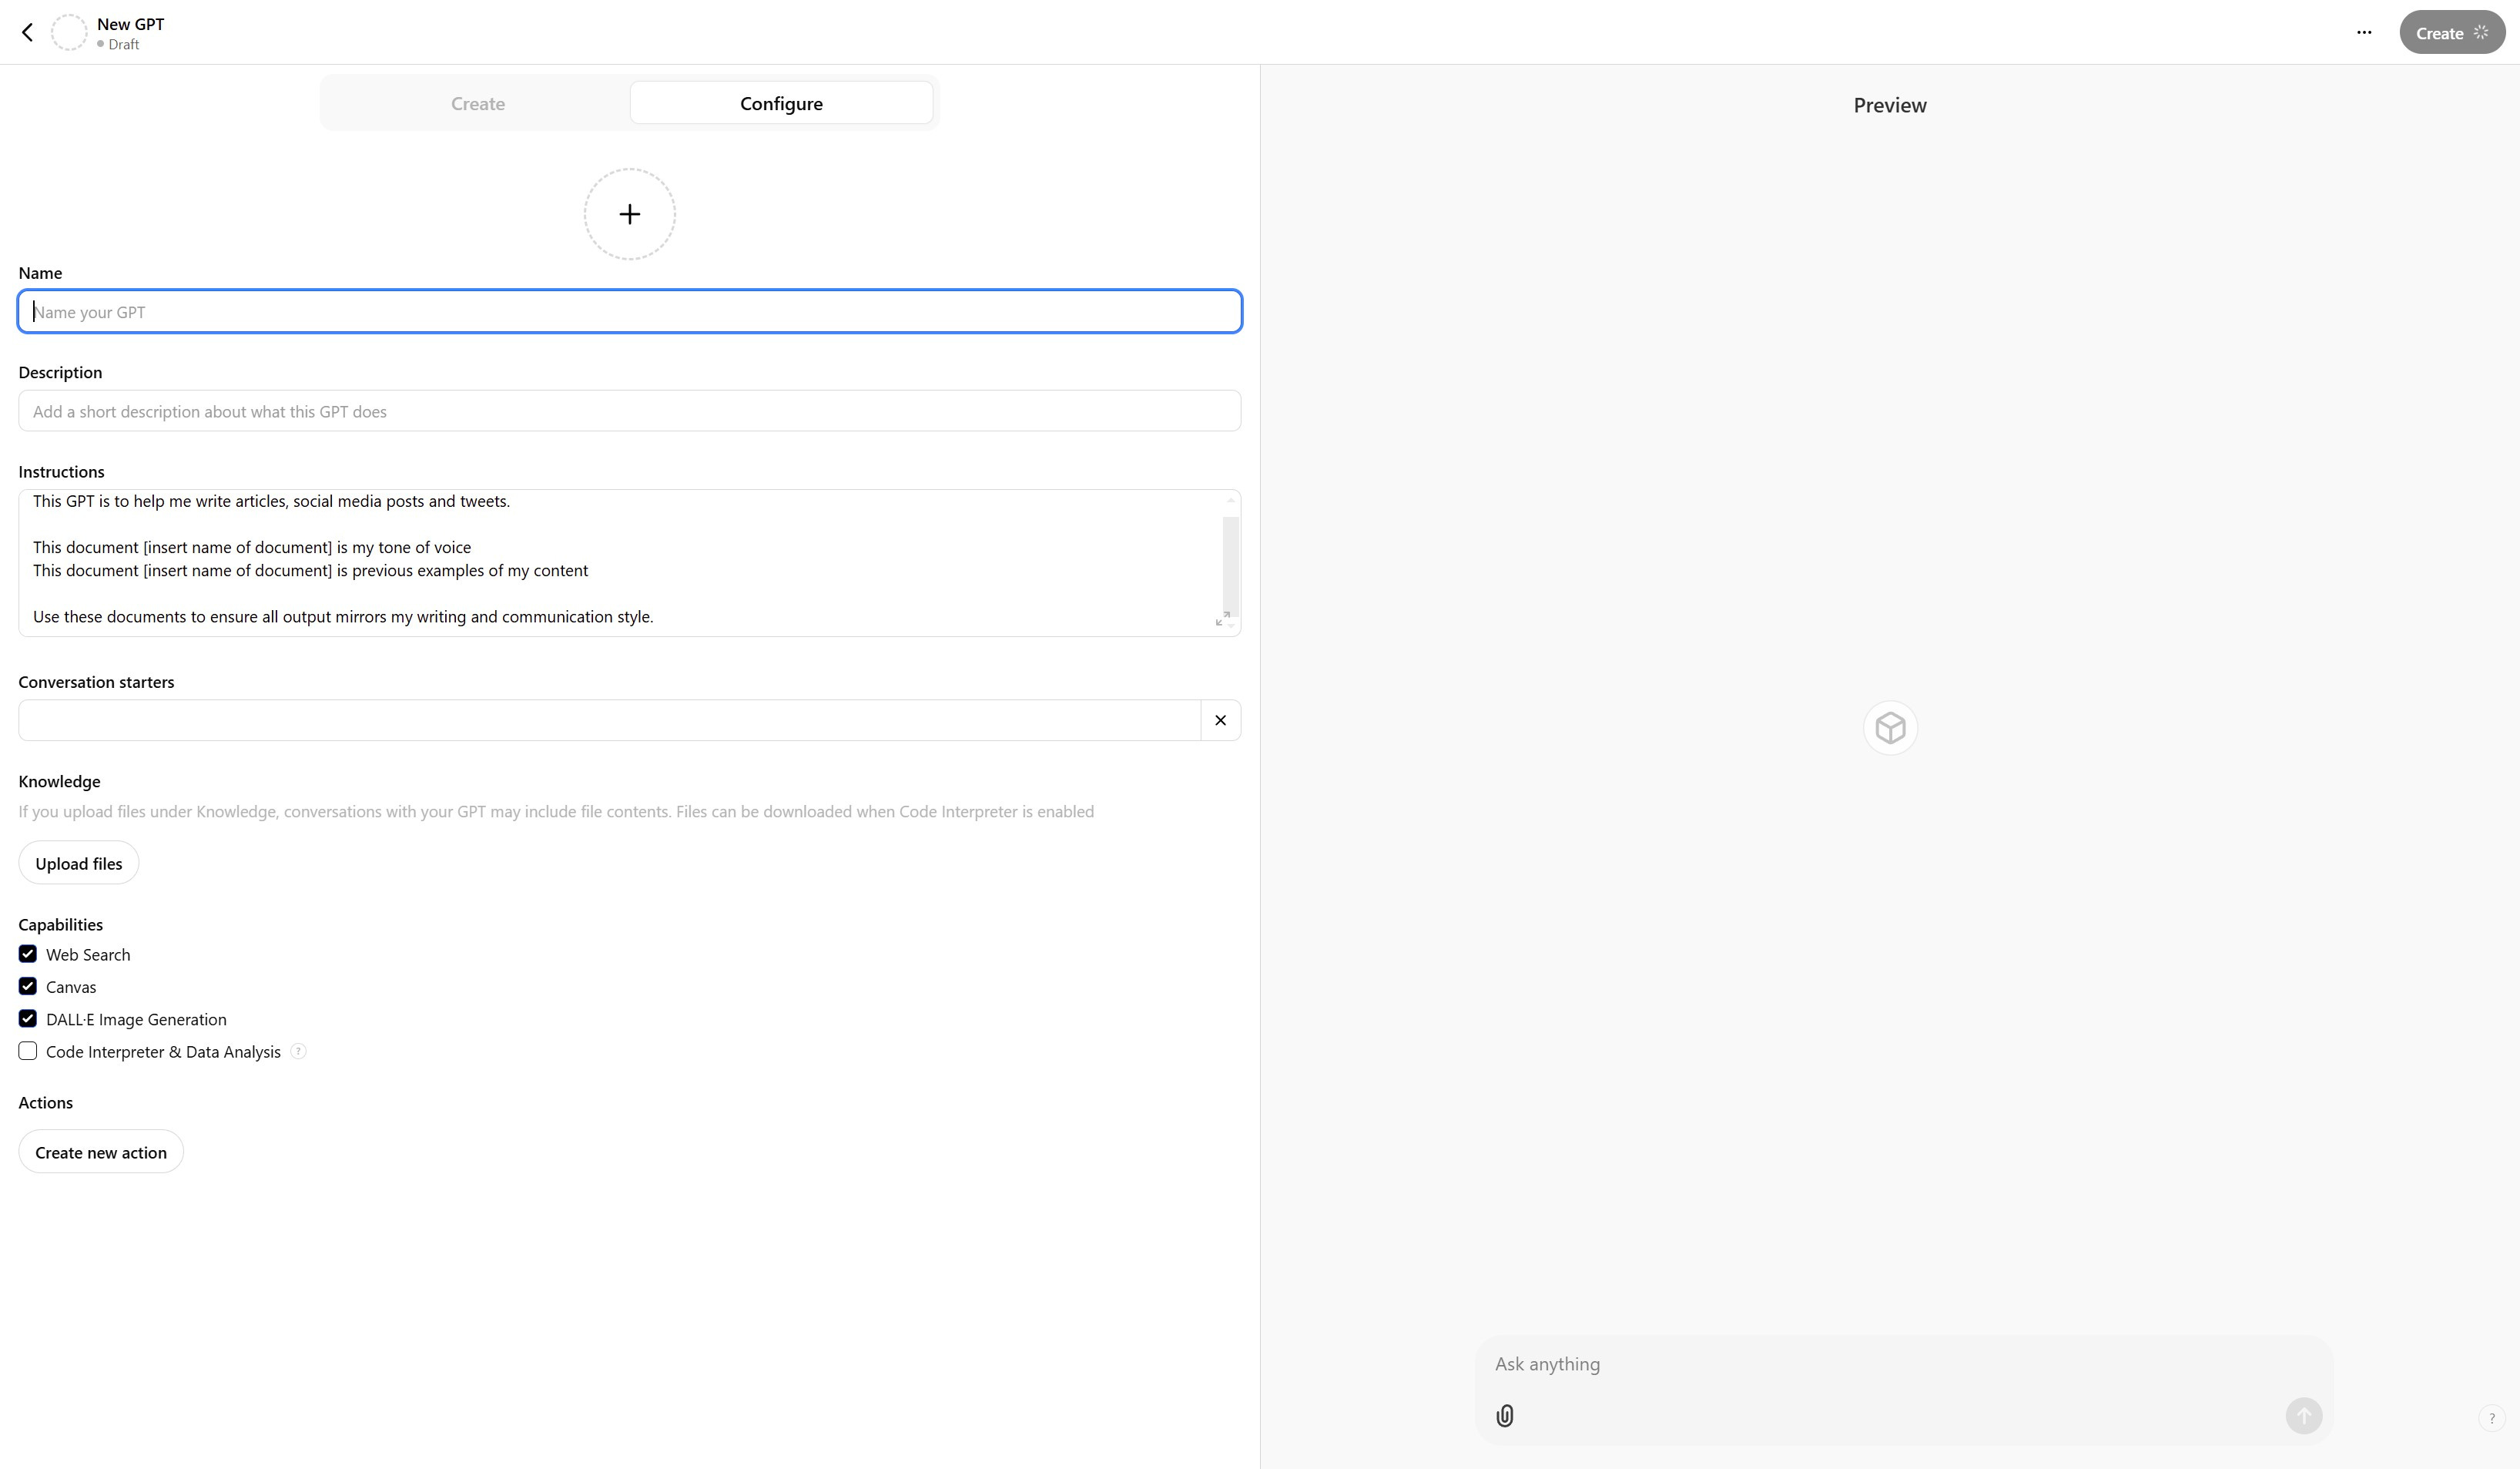Open the help question mark at bottom right

tap(2491, 1417)
